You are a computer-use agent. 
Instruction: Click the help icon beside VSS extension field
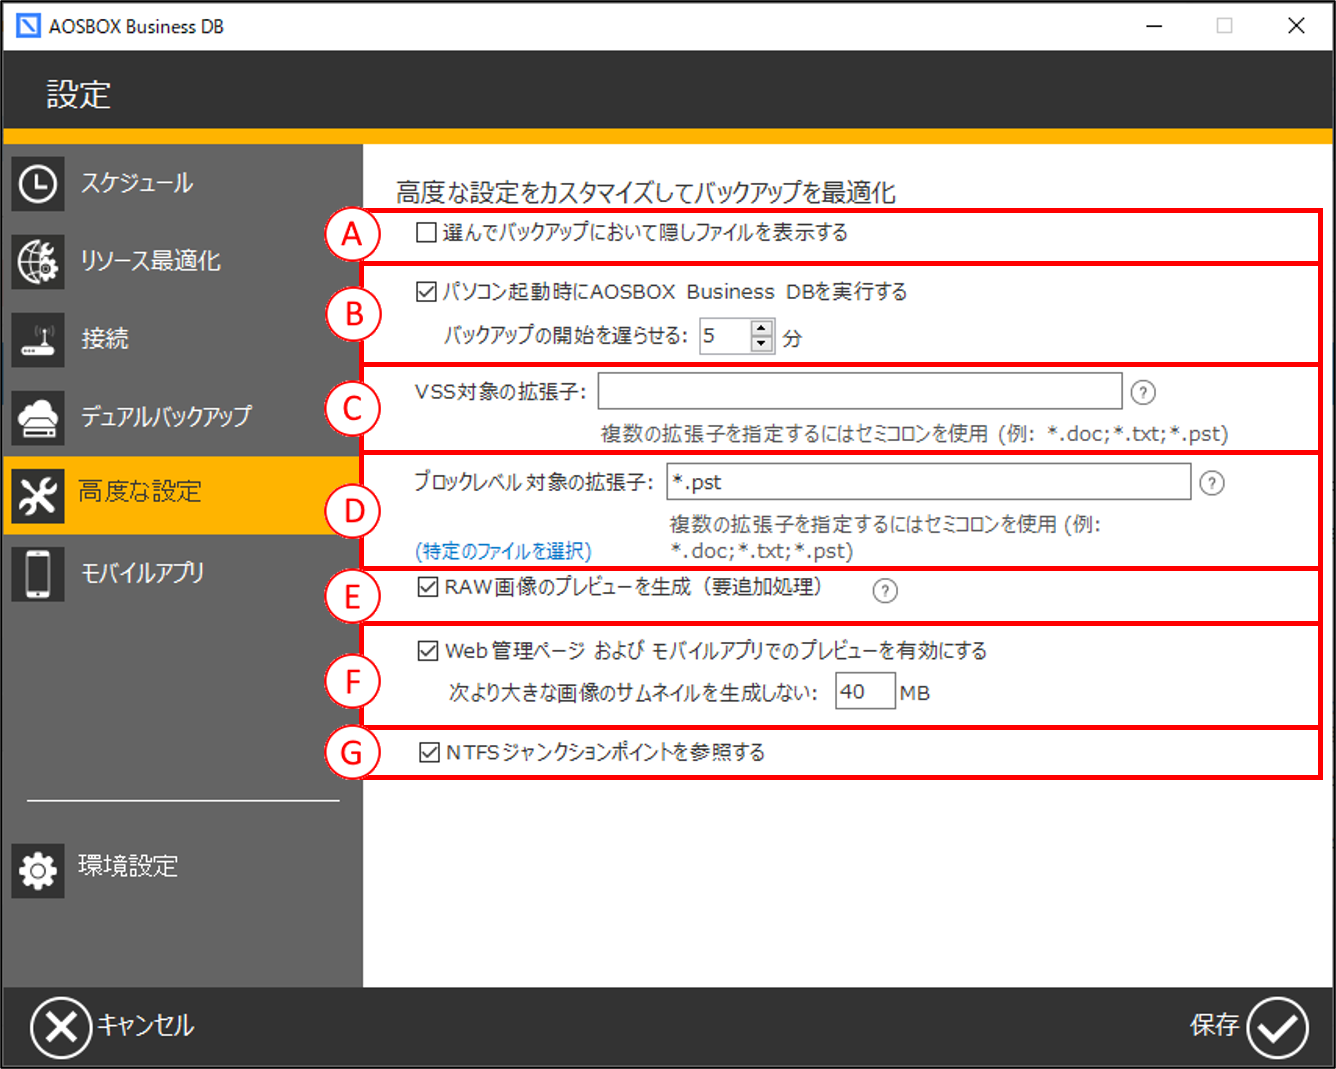click(1143, 393)
